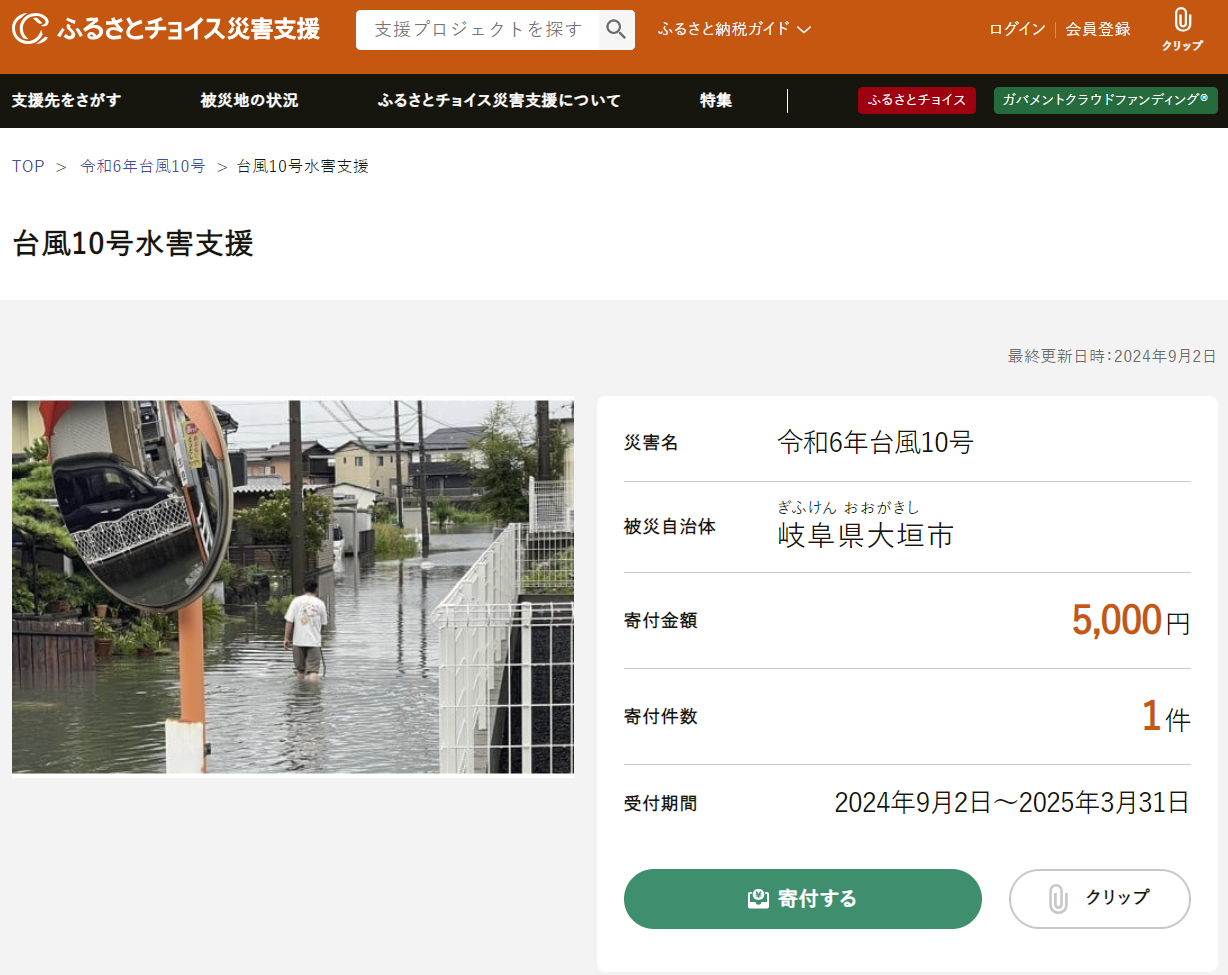This screenshot has width=1228, height=975.
Task: Select the 被災地の状況 menu item
Action: tap(249, 100)
